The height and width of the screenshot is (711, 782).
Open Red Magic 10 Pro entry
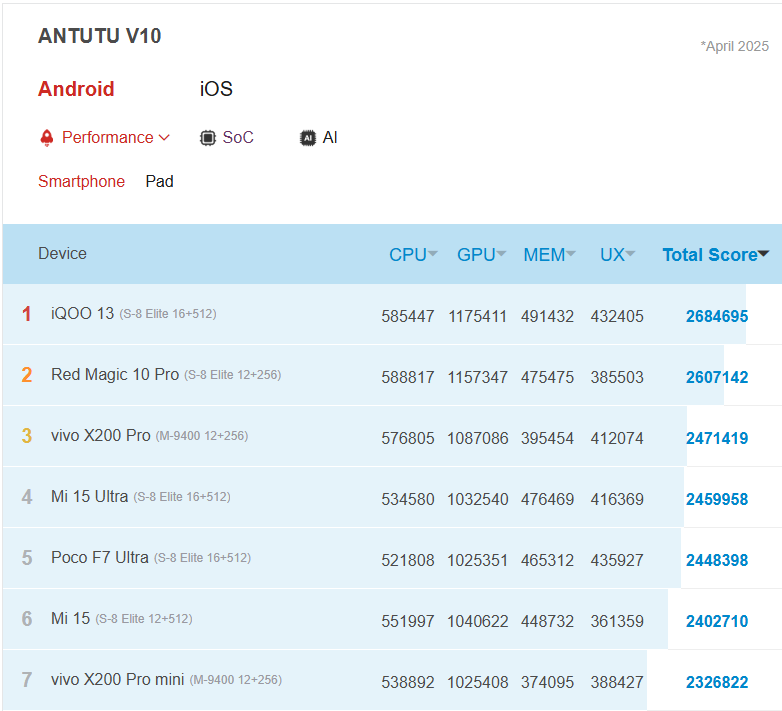(x=115, y=374)
